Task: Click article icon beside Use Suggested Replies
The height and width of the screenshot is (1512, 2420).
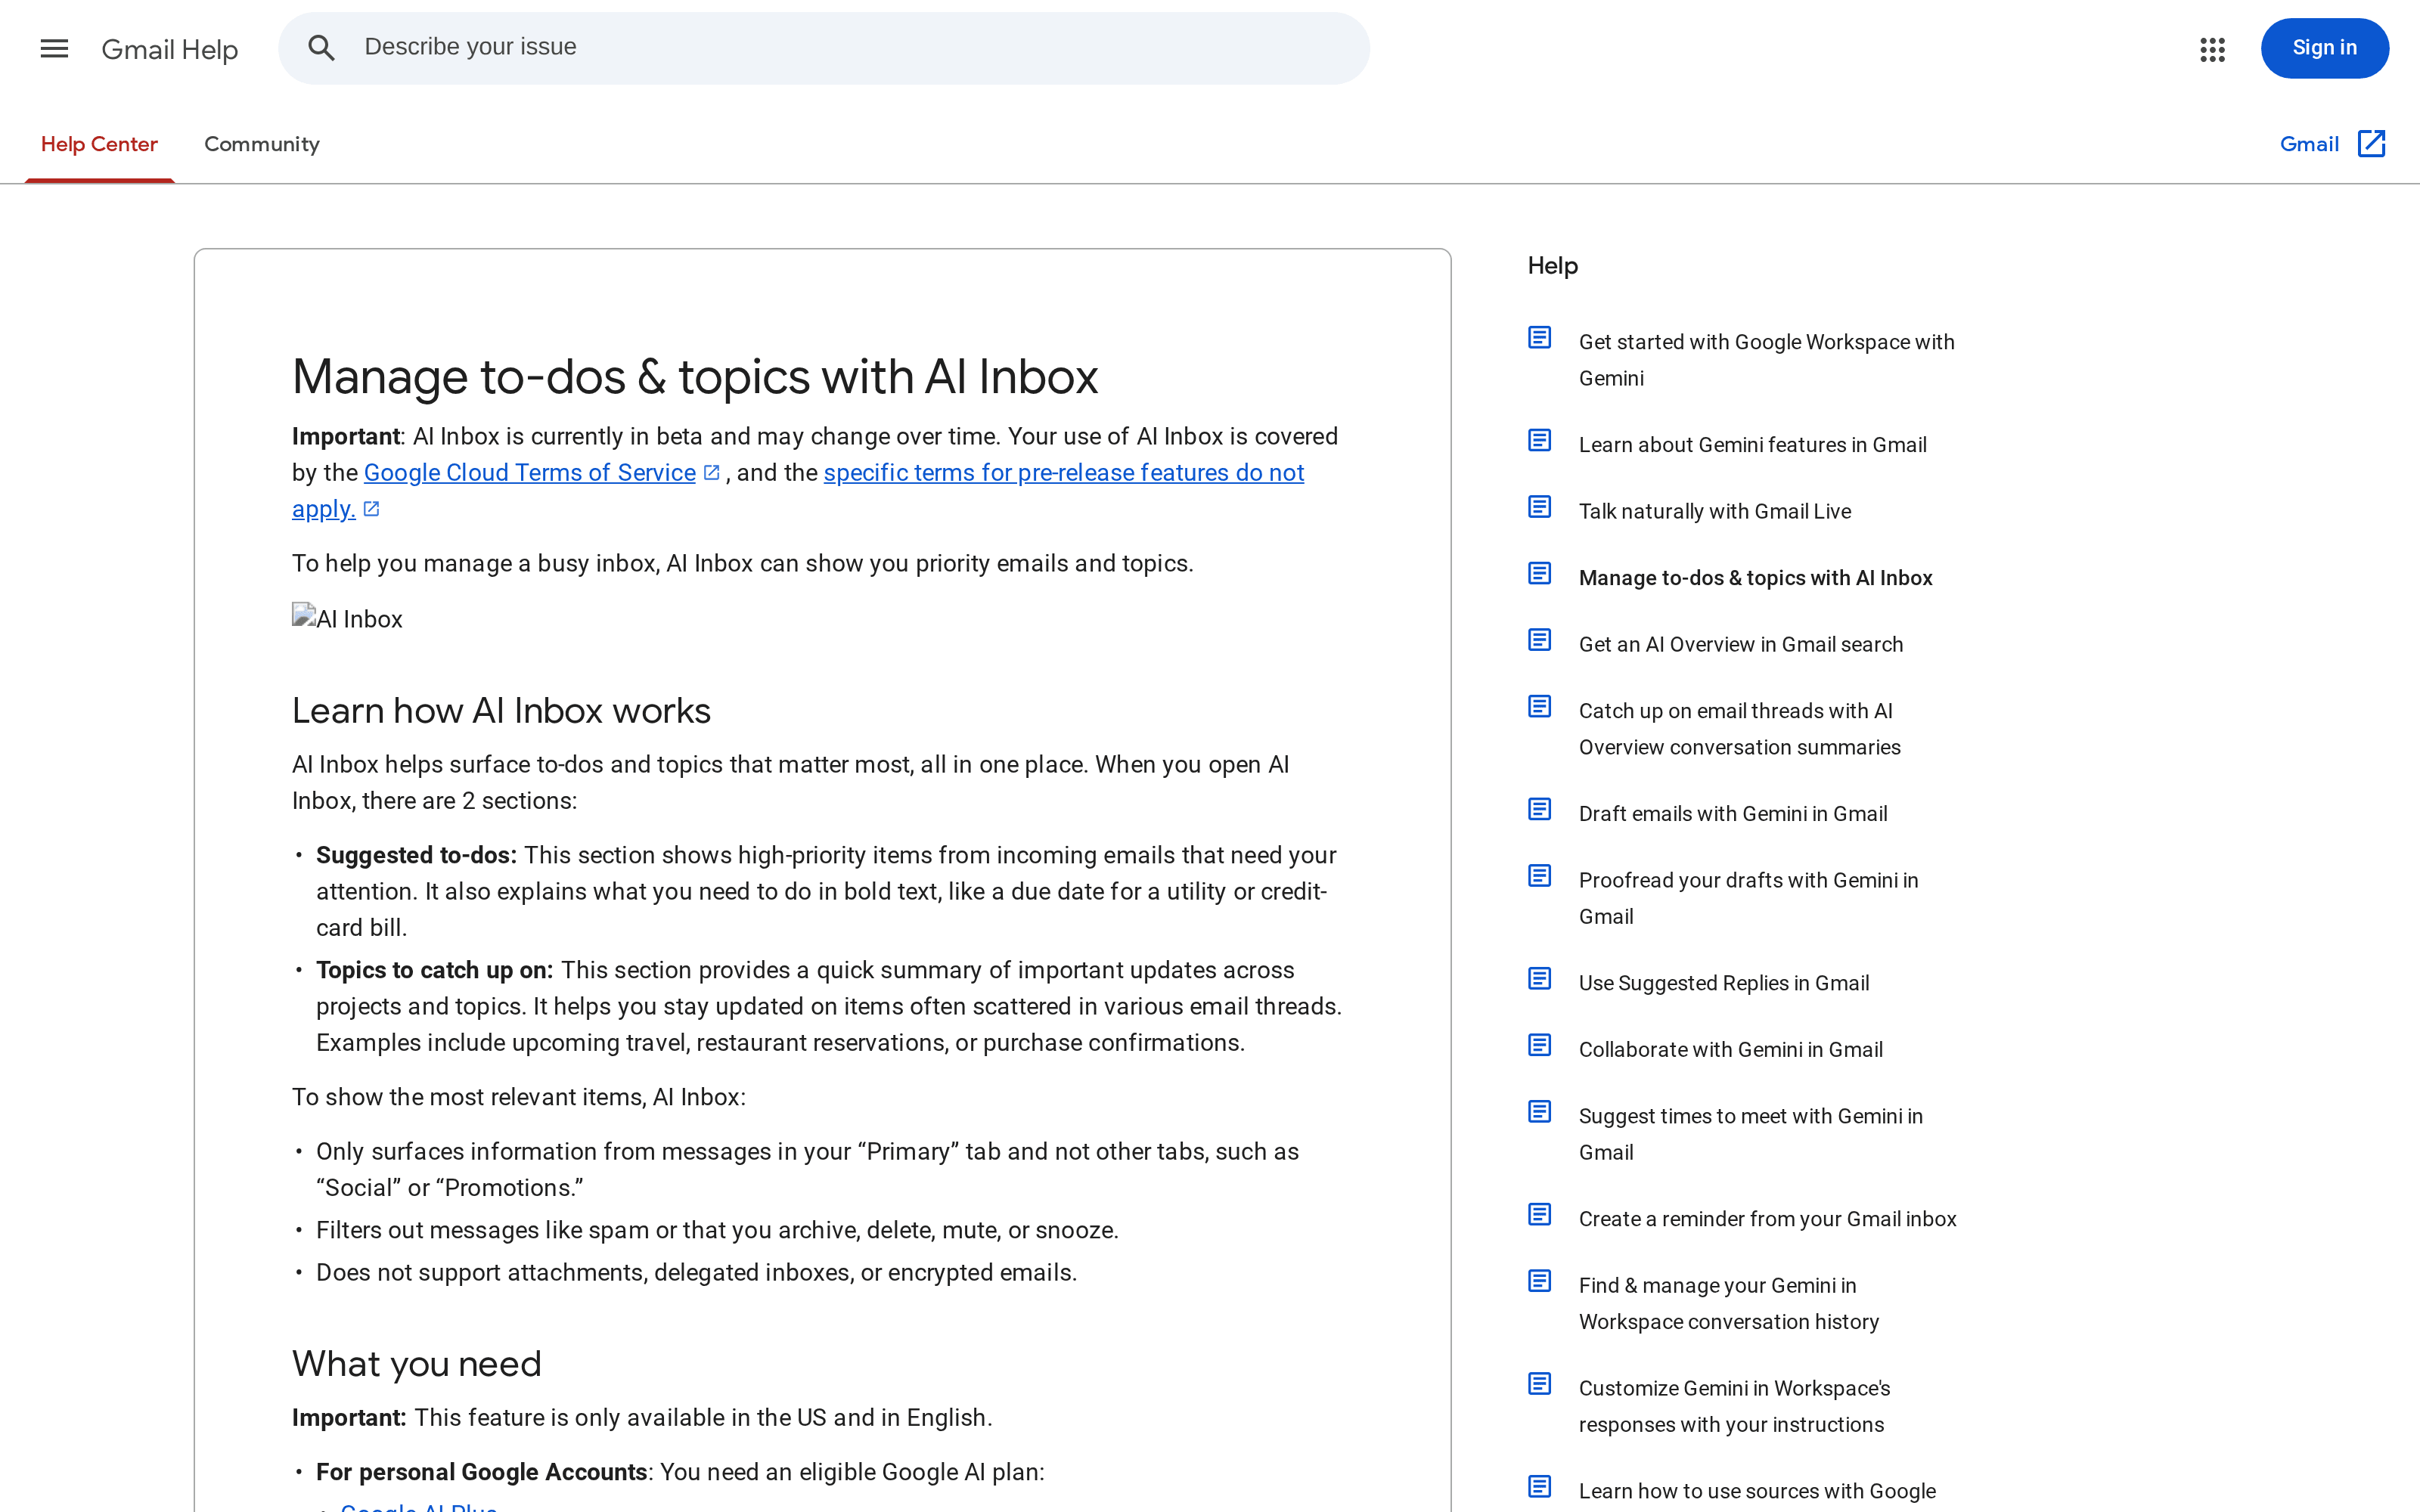Action: (1540, 979)
